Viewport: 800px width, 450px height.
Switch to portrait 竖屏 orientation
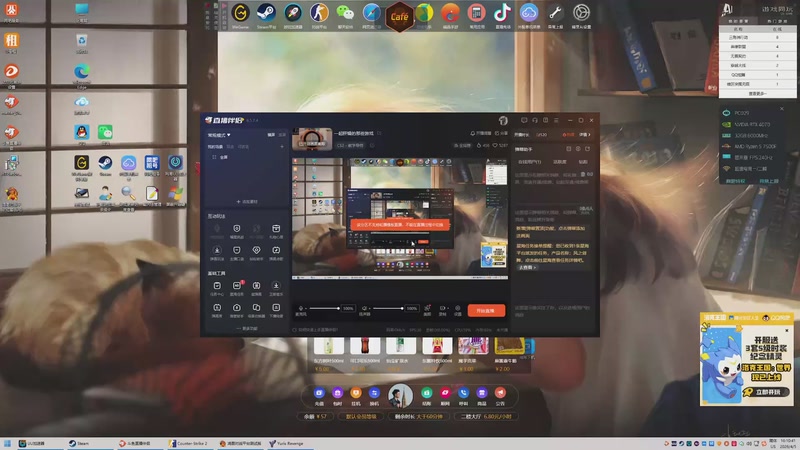click(282, 135)
